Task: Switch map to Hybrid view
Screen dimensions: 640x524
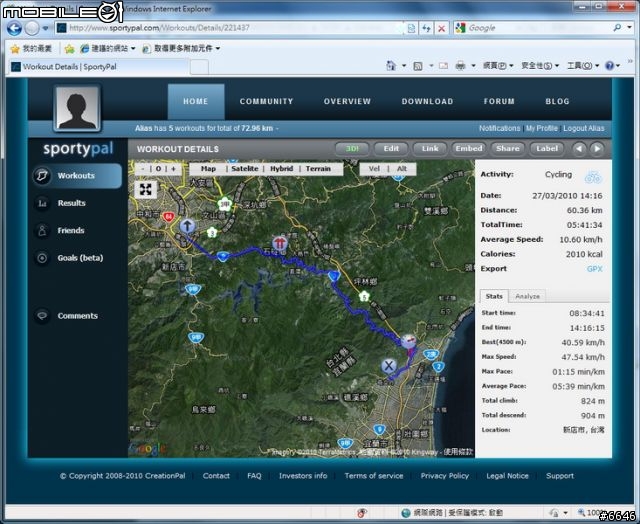Action: point(282,169)
